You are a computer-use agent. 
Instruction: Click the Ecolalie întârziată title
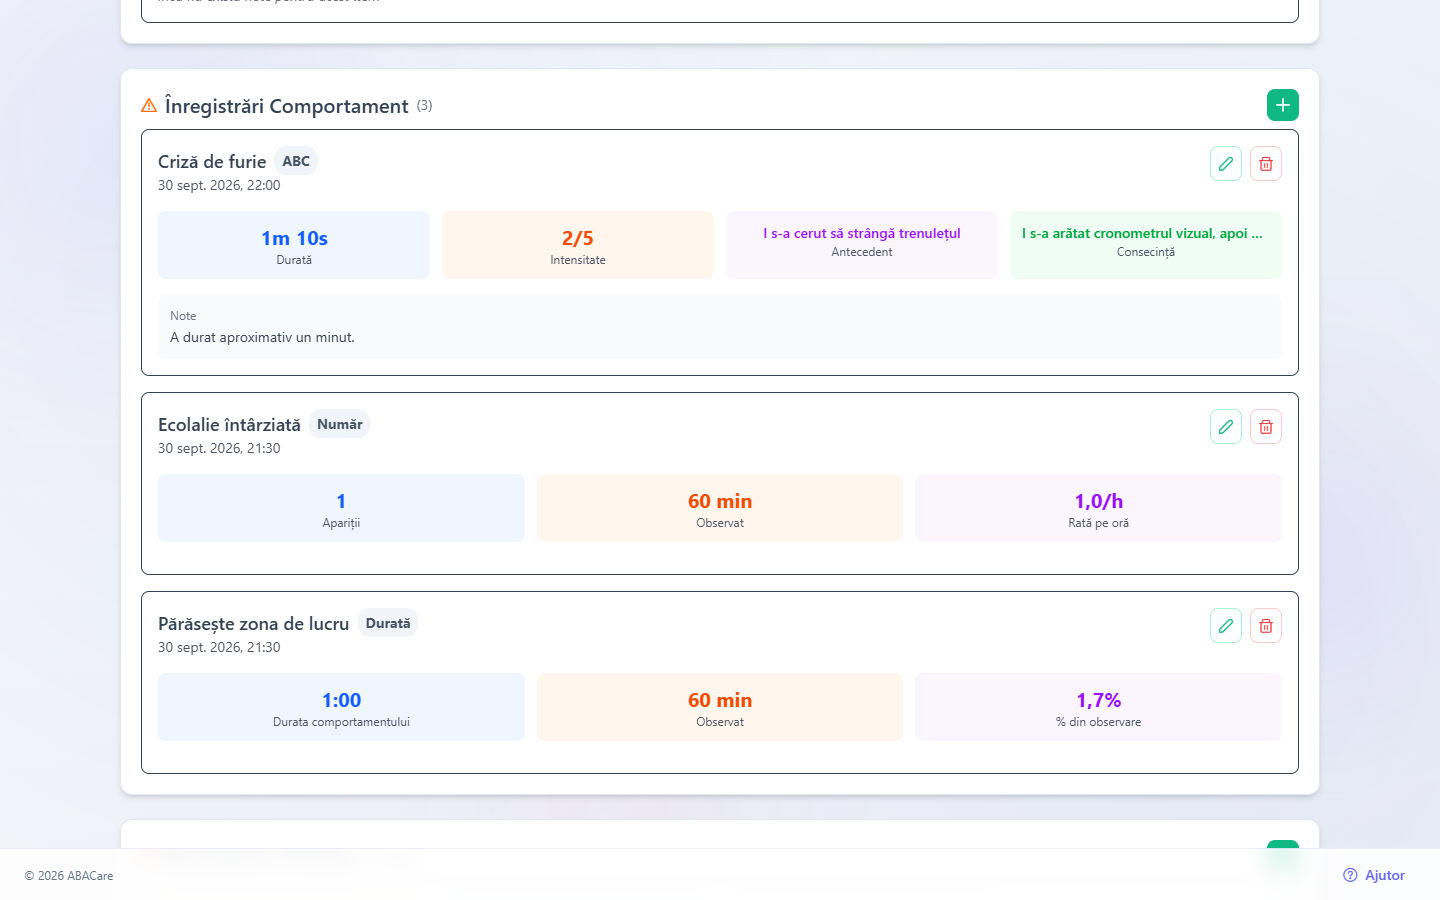pos(229,425)
